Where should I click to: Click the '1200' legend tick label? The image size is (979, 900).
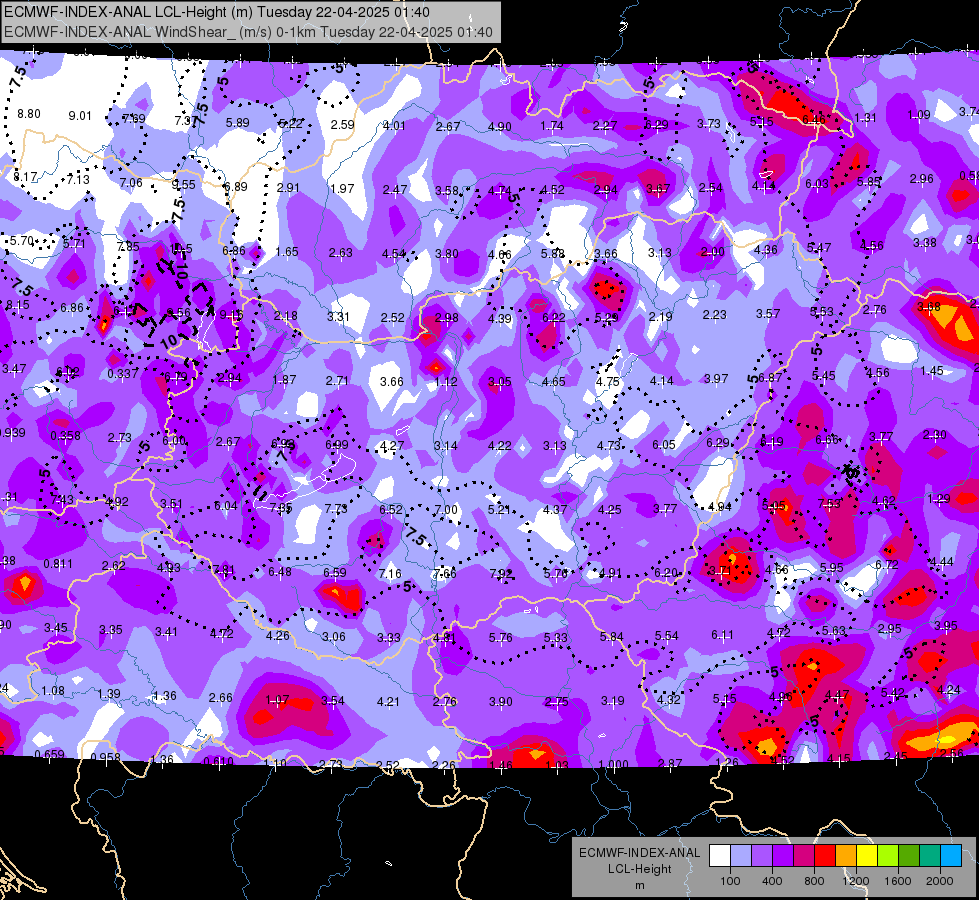coord(855,881)
